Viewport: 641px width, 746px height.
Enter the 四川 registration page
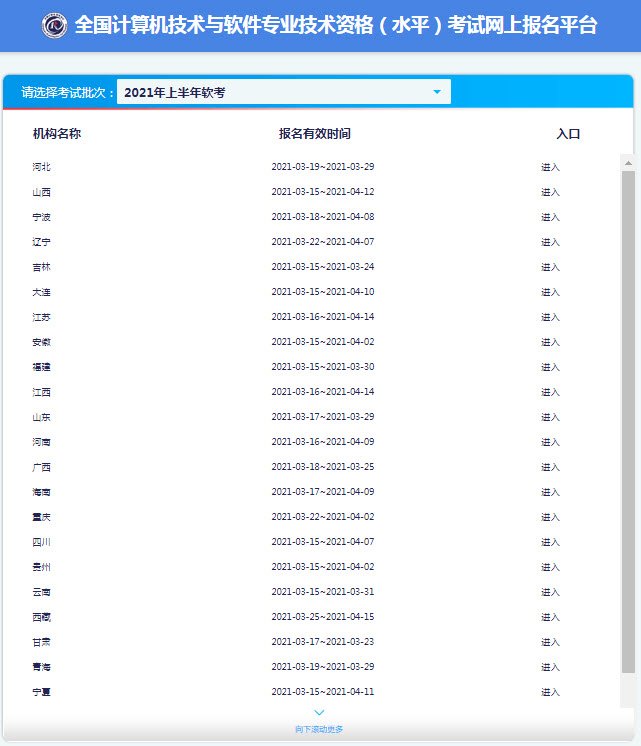(x=550, y=542)
